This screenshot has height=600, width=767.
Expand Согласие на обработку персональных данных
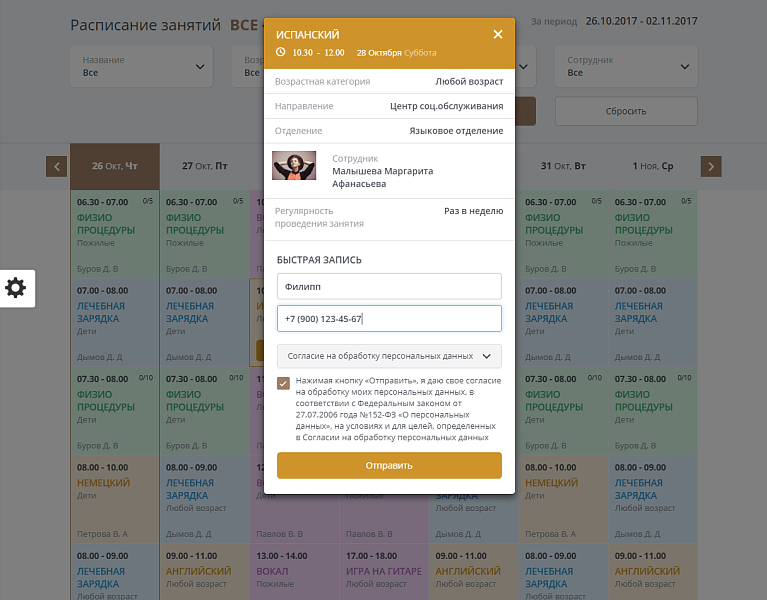click(x=389, y=355)
